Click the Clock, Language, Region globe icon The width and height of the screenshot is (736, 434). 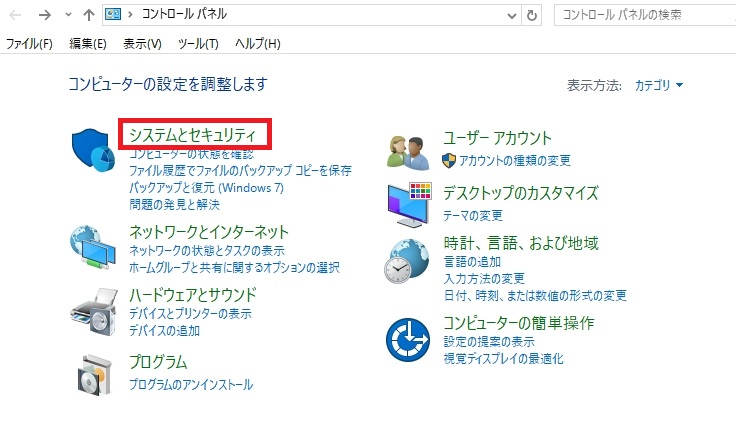(406, 261)
